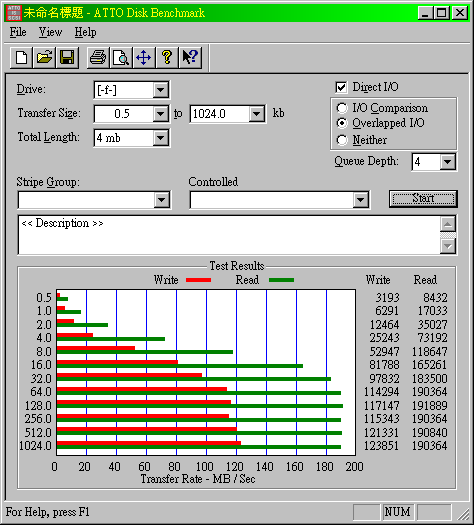The height and width of the screenshot is (525, 474).
Task: Click the Start benchmark button
Action: coord(423,199)
